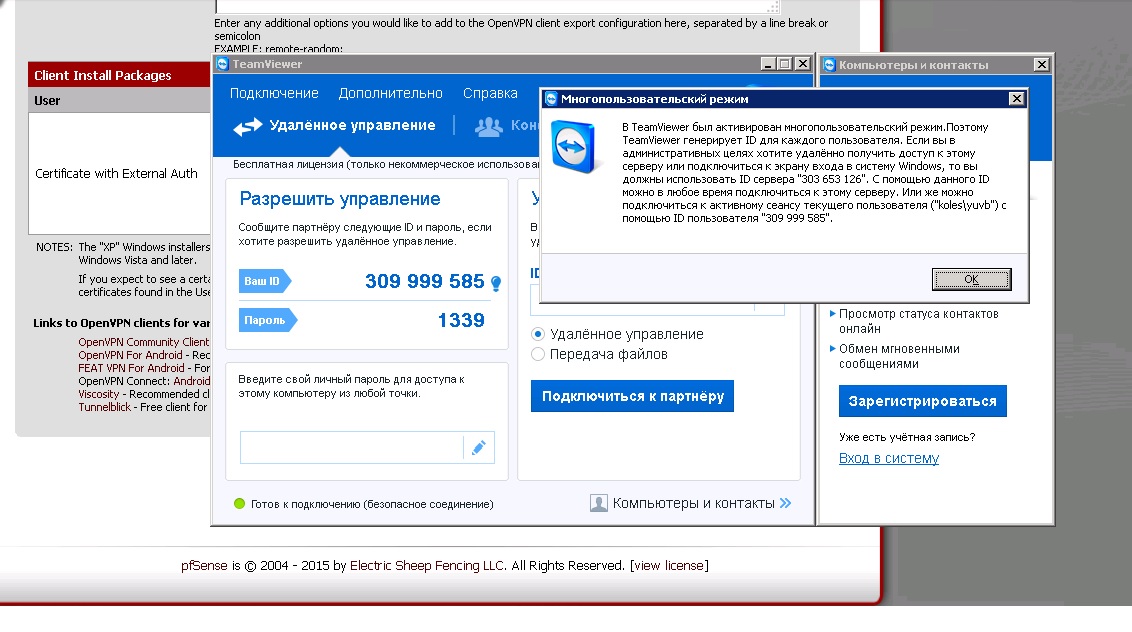
Task: Click OK in the multi-user mode dialog
Action: [x=971, y=280]
